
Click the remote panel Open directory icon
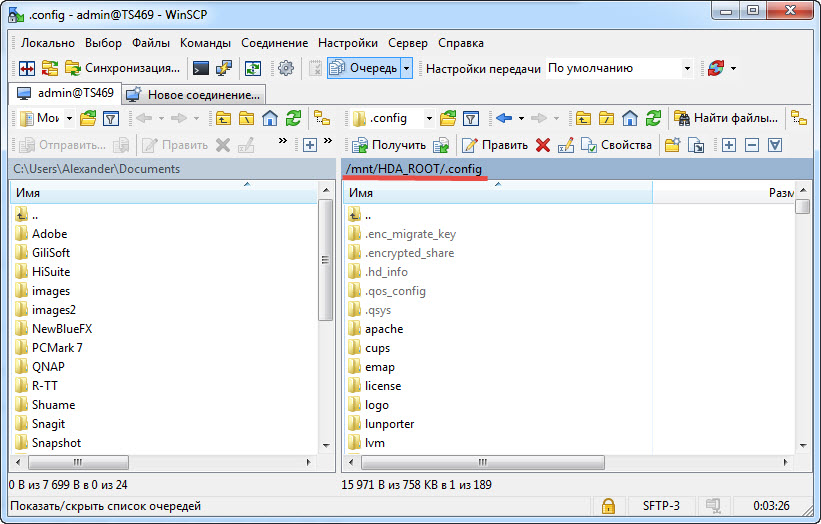click(x=448, y=118)
